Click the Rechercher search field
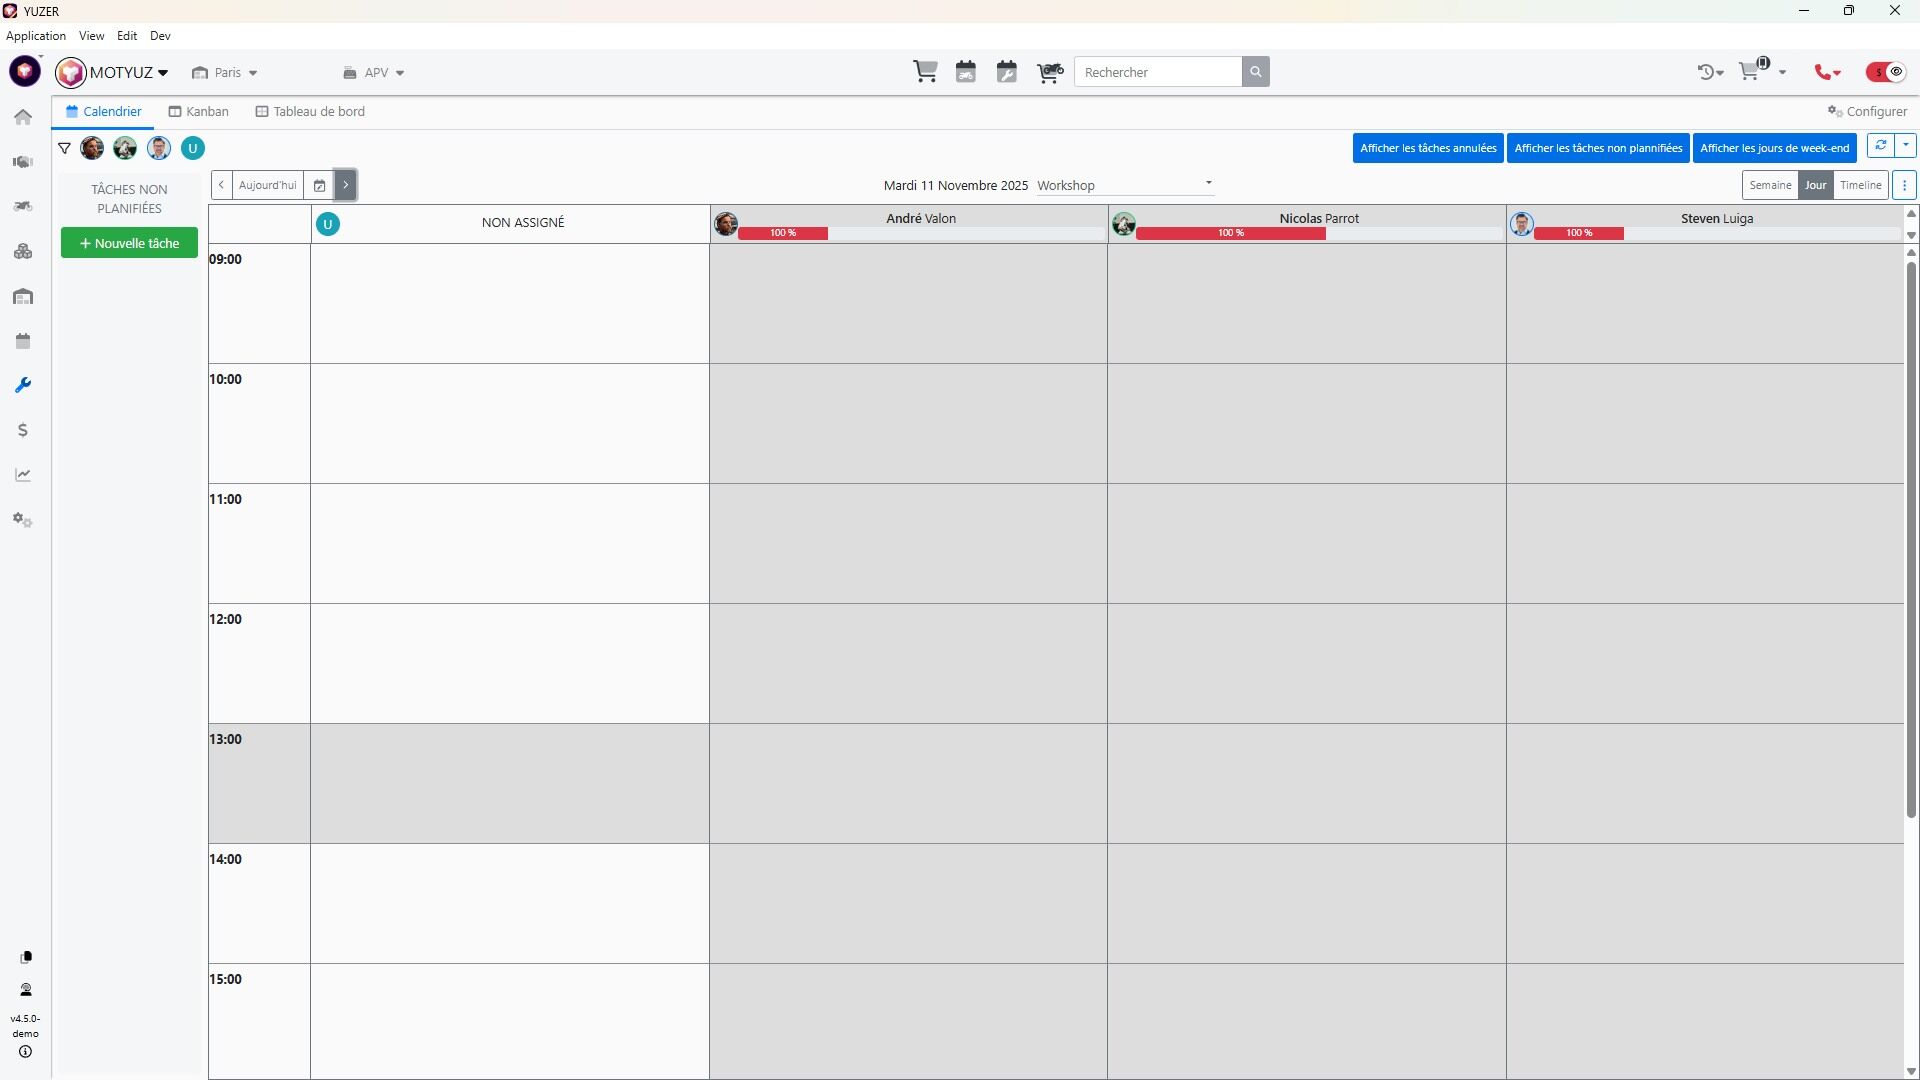Image resolution: width=1920 pixels, height=1080 pixels. 1158,72
